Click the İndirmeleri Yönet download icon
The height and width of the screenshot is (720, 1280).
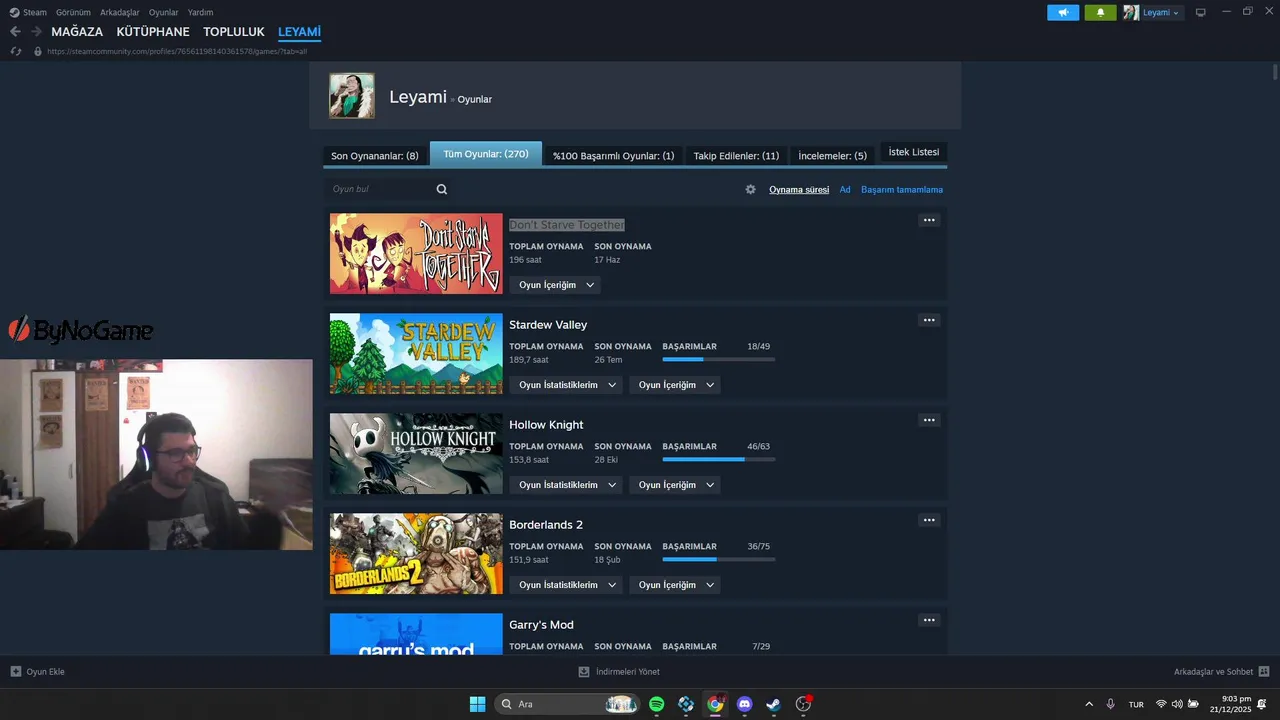[x=584, y=672]
